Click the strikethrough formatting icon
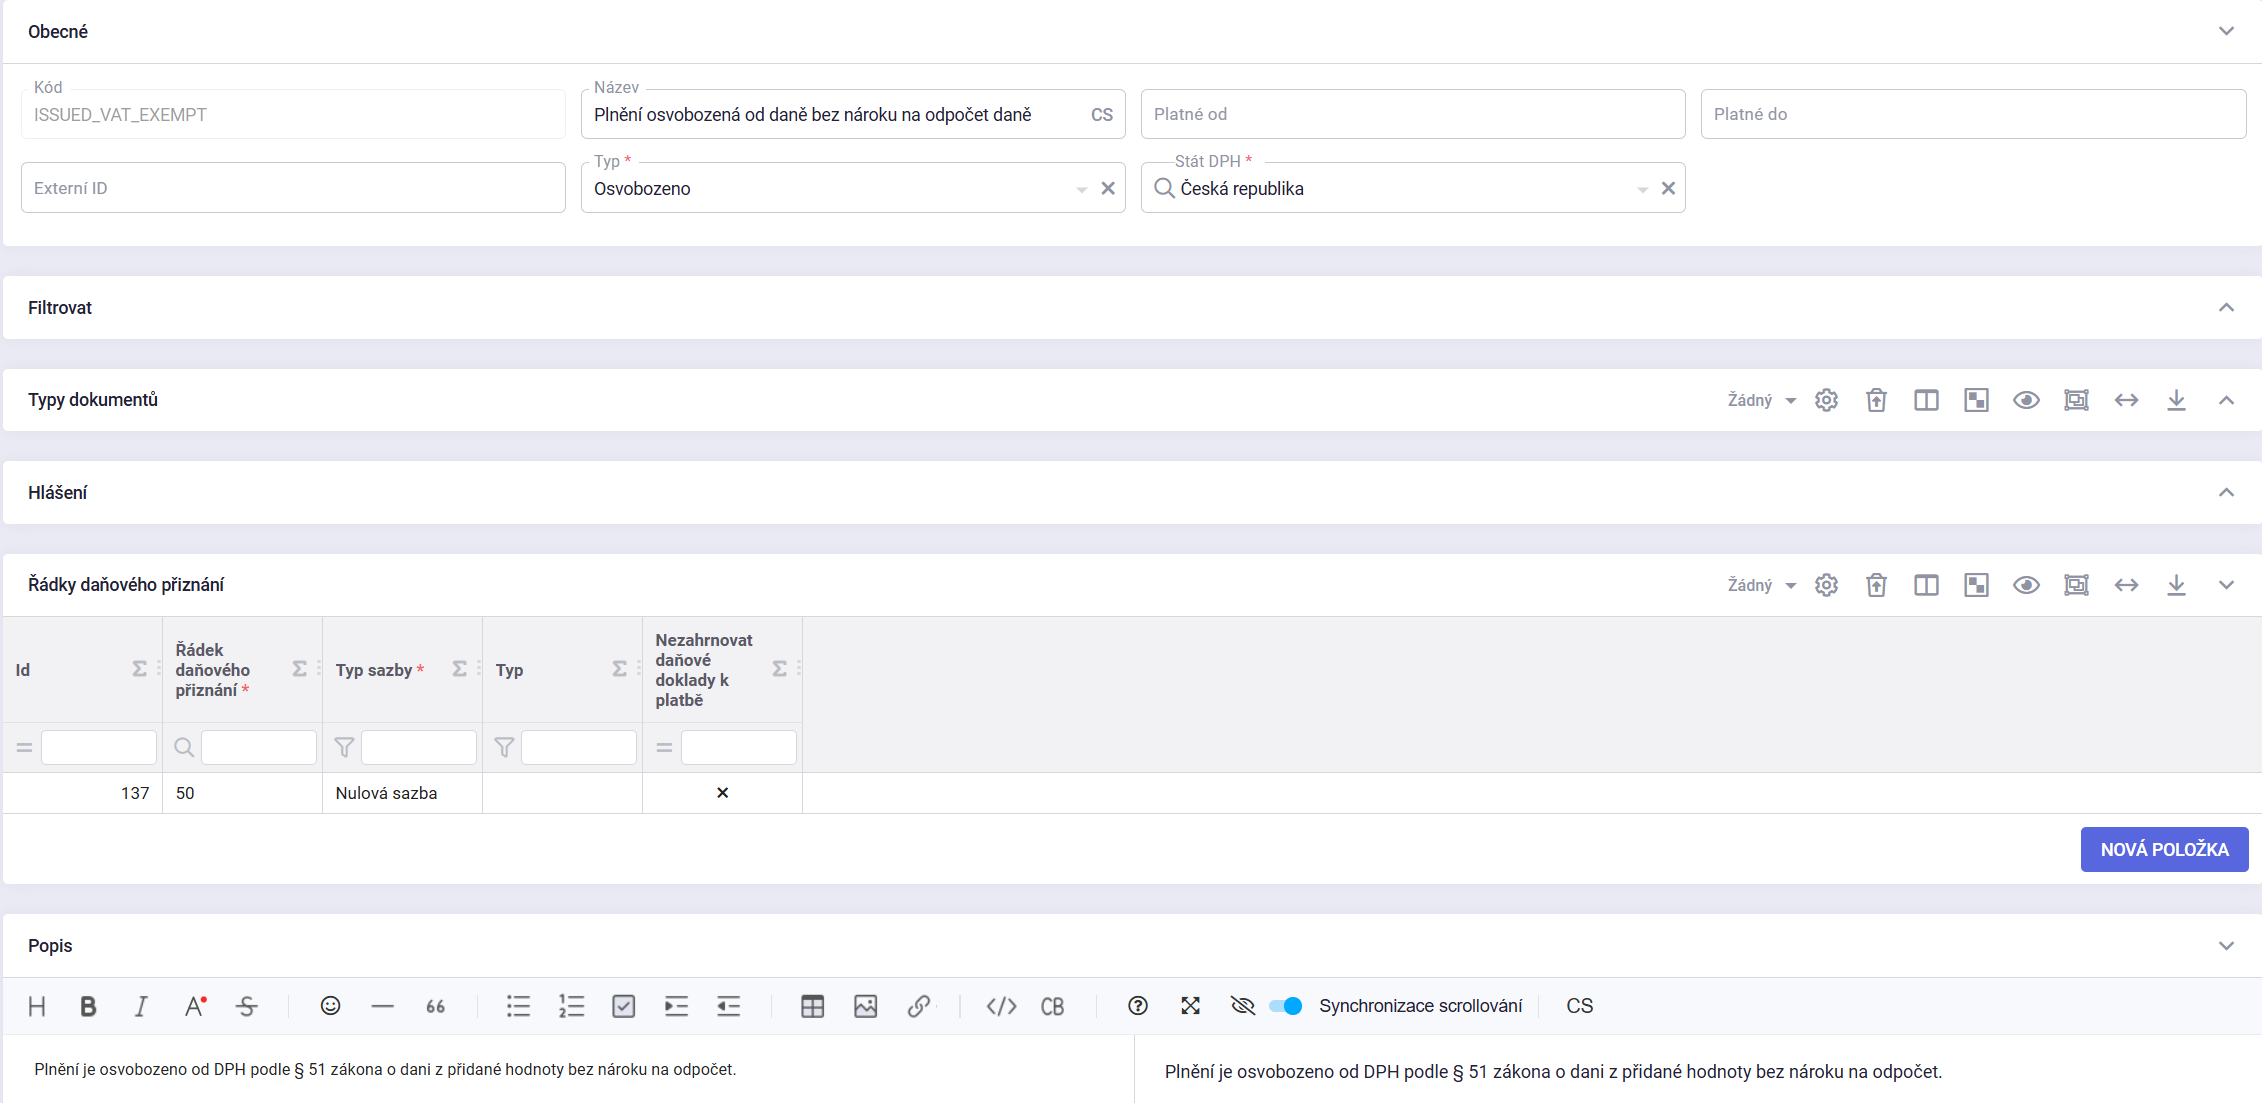This screenshot has width=2262, height=1103. tap(247, 1006)
